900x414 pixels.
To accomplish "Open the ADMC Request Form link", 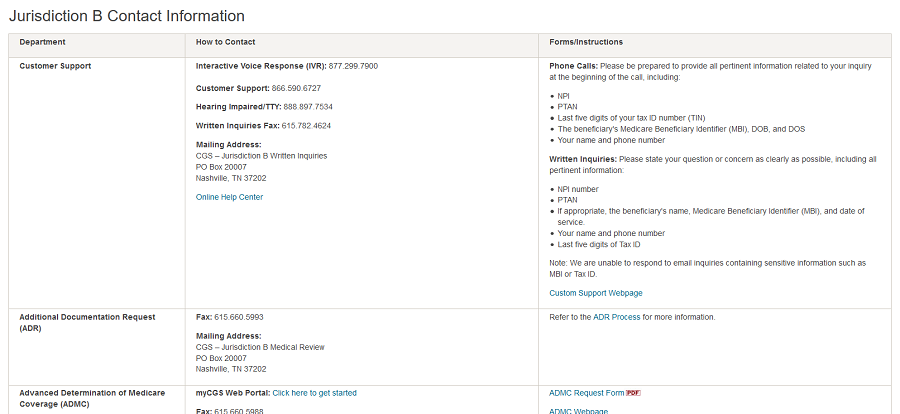I will pyautogui.click(x=586, y=393).
